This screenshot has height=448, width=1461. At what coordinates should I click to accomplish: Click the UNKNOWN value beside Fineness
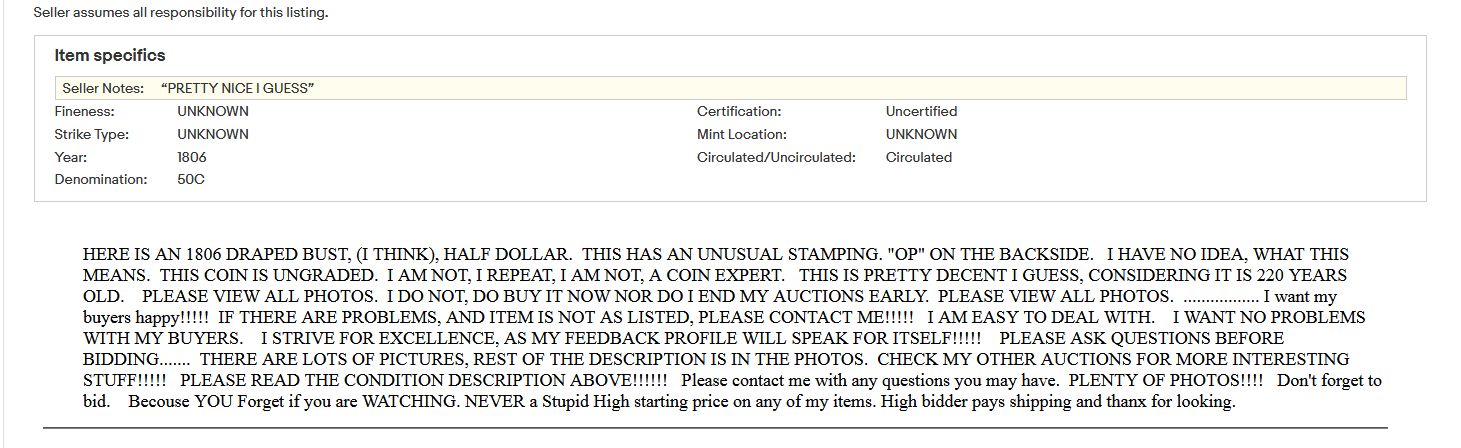coord(213,112)
